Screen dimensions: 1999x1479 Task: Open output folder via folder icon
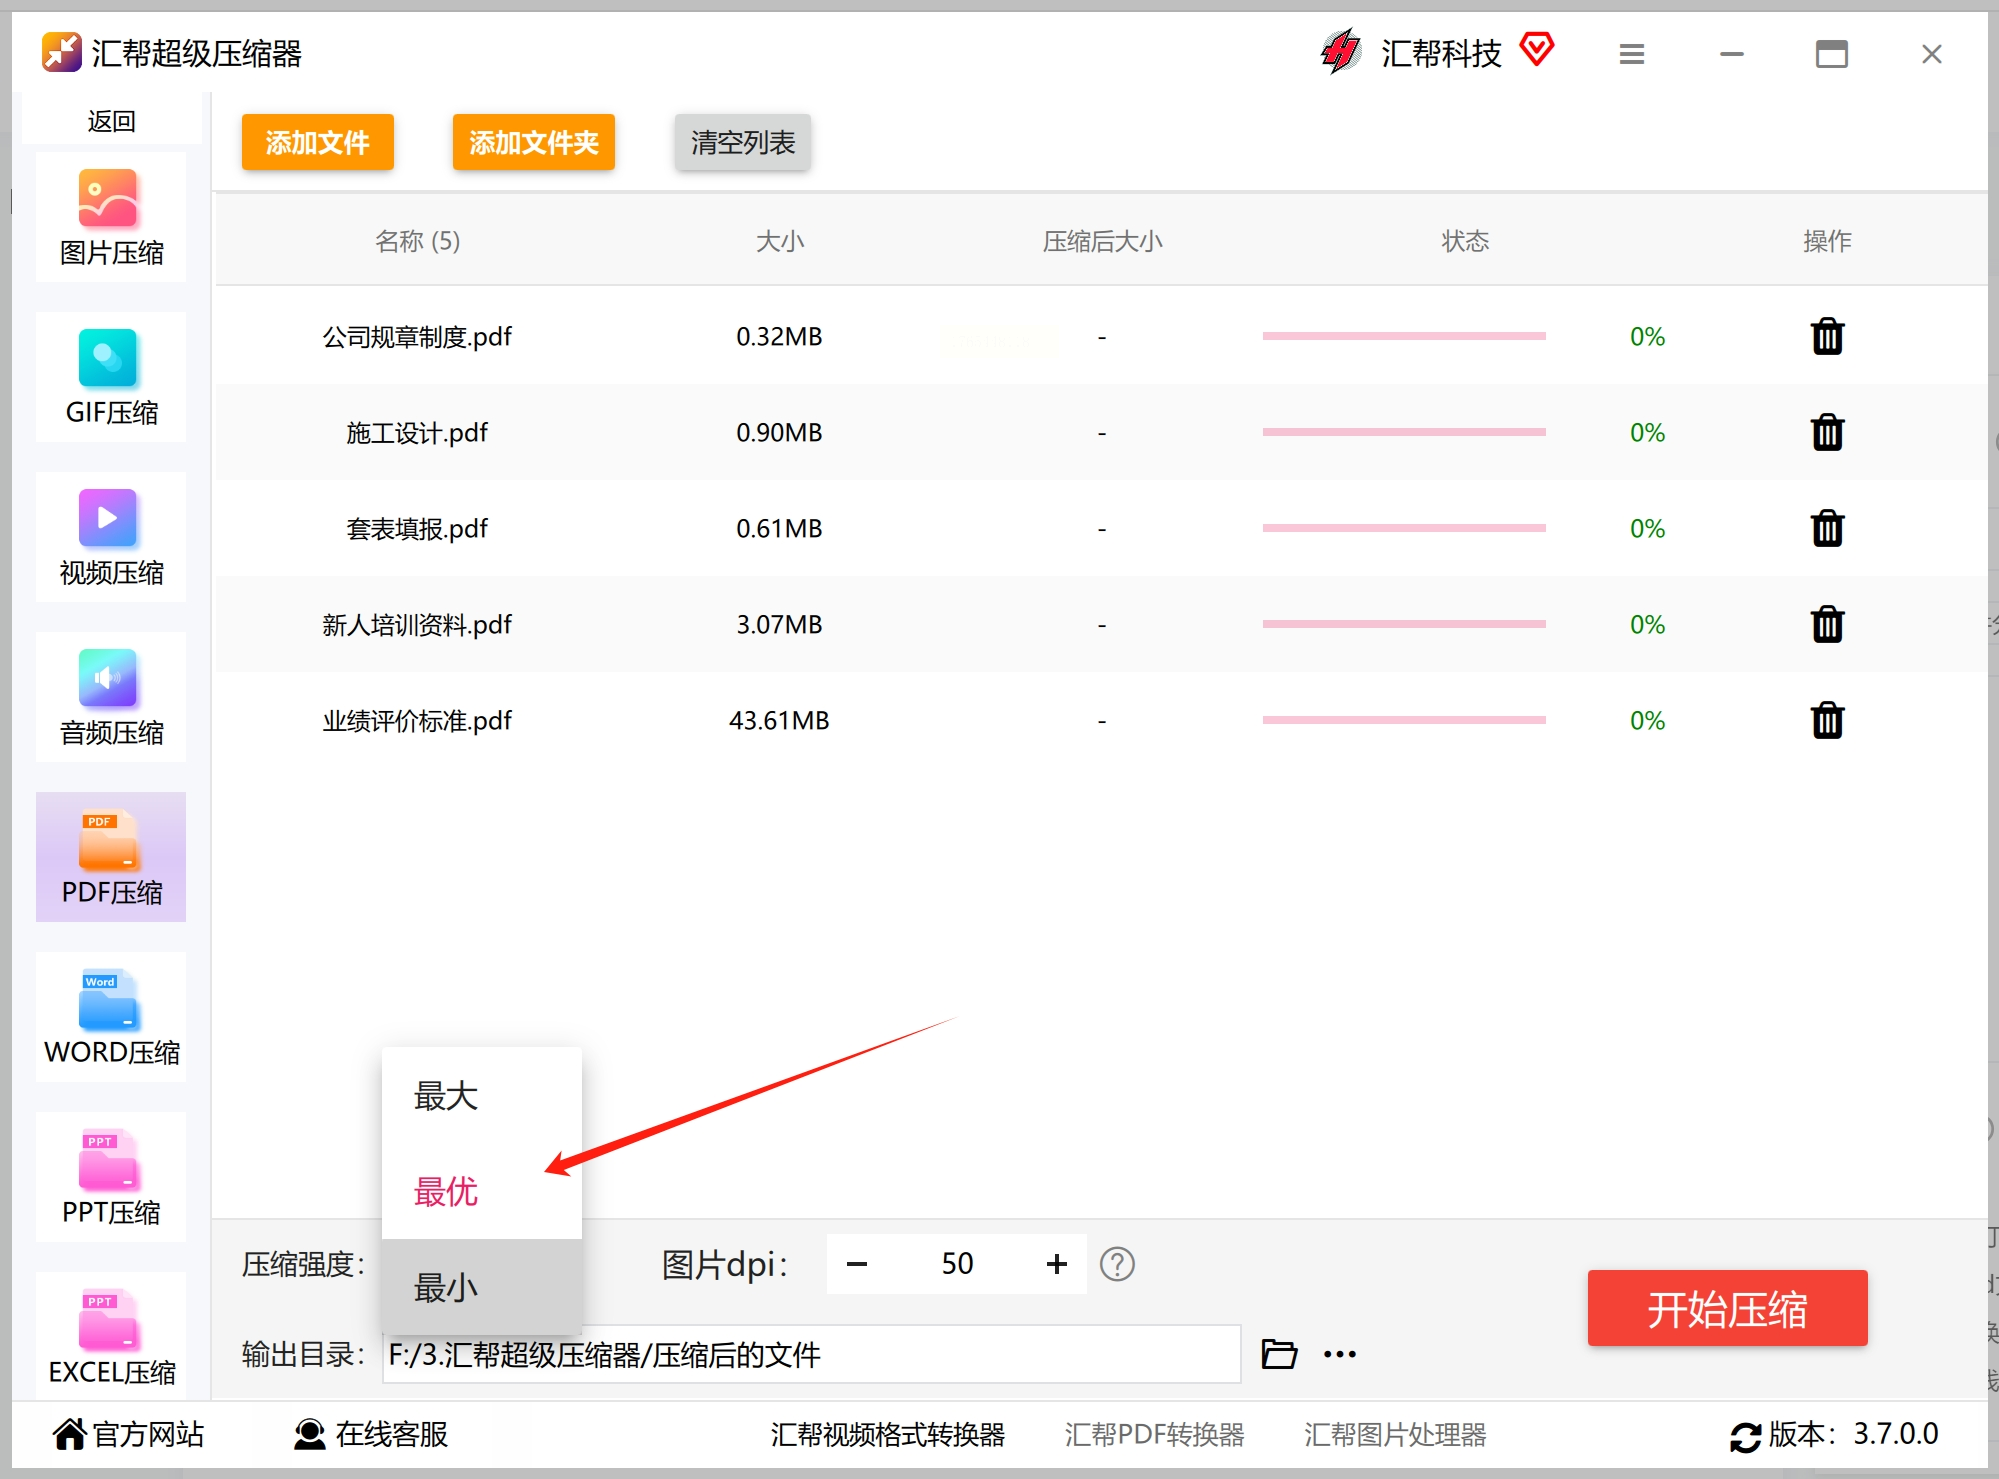[1279, 1354]
